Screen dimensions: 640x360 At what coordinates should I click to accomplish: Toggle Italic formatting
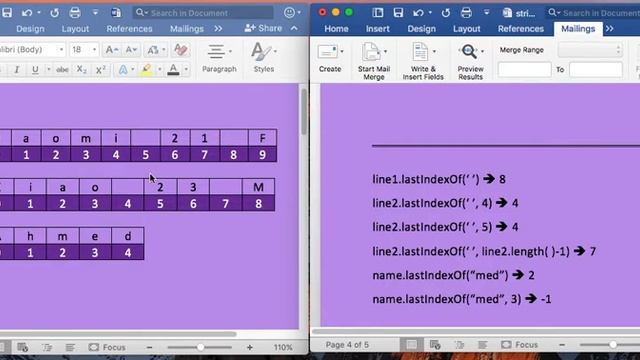point(17,70)
